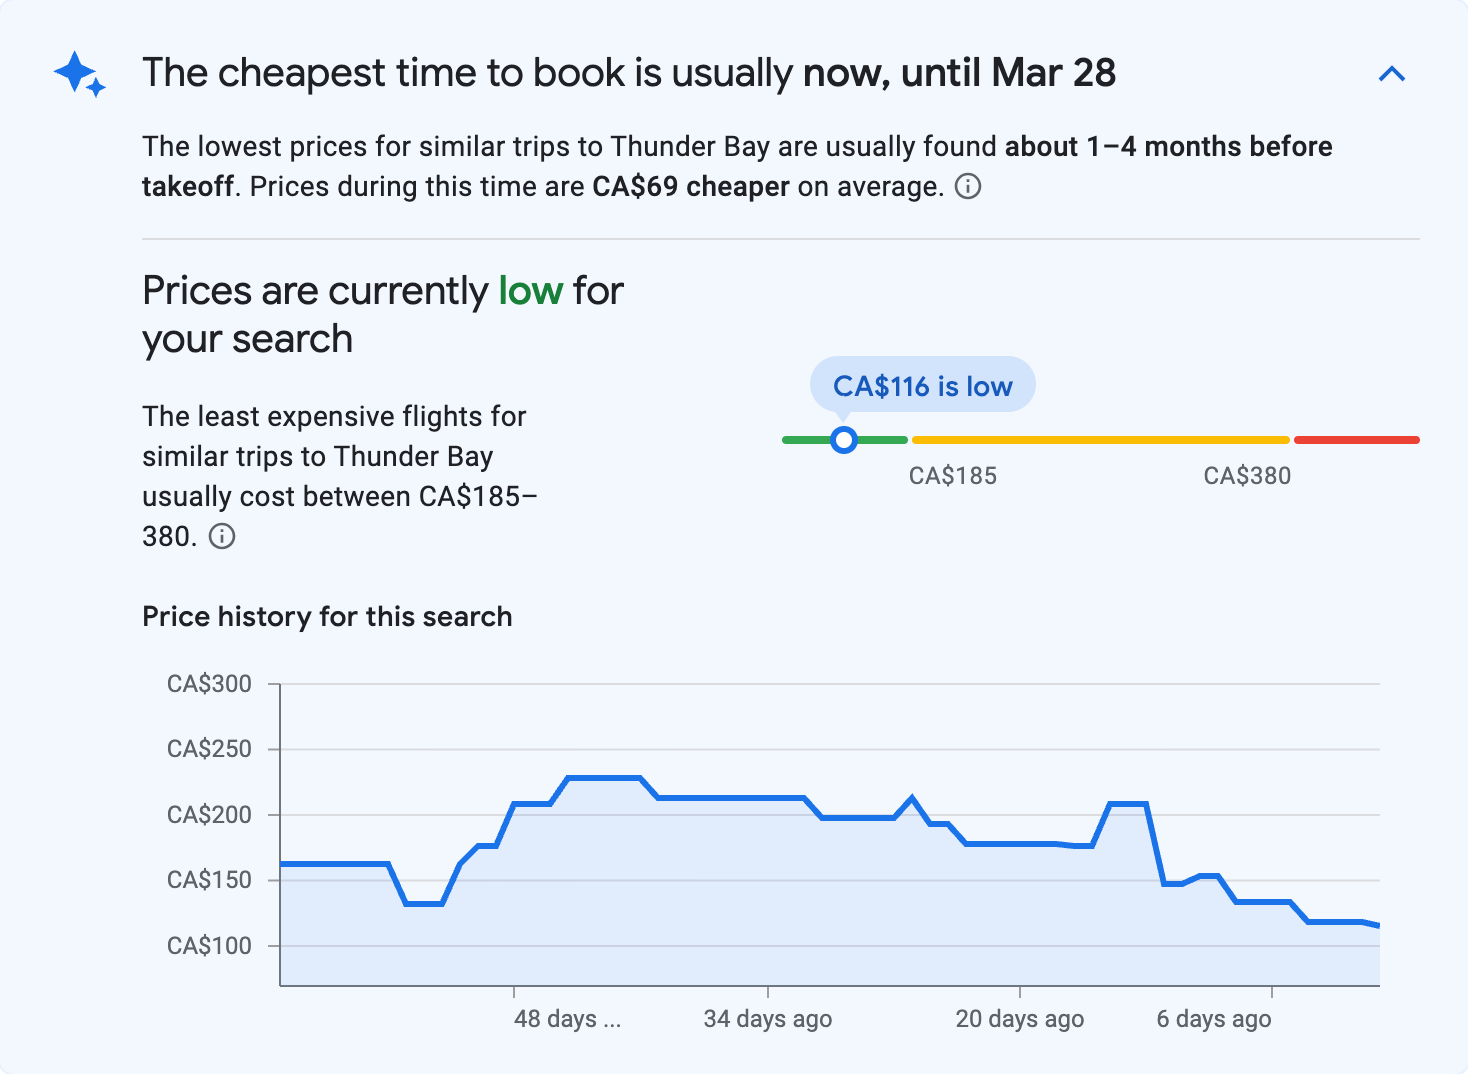Click the current price marker dot

(844, 439)
